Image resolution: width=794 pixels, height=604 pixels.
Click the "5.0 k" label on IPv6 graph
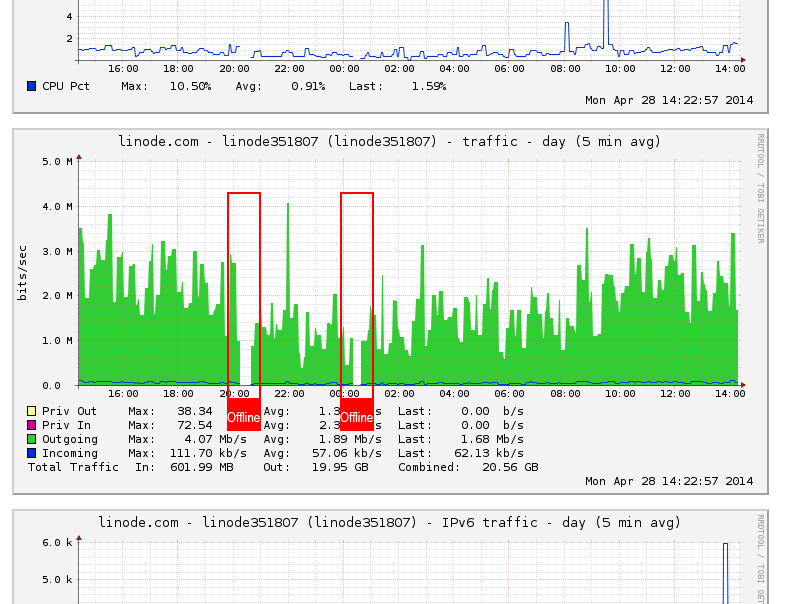click(57, 580)
